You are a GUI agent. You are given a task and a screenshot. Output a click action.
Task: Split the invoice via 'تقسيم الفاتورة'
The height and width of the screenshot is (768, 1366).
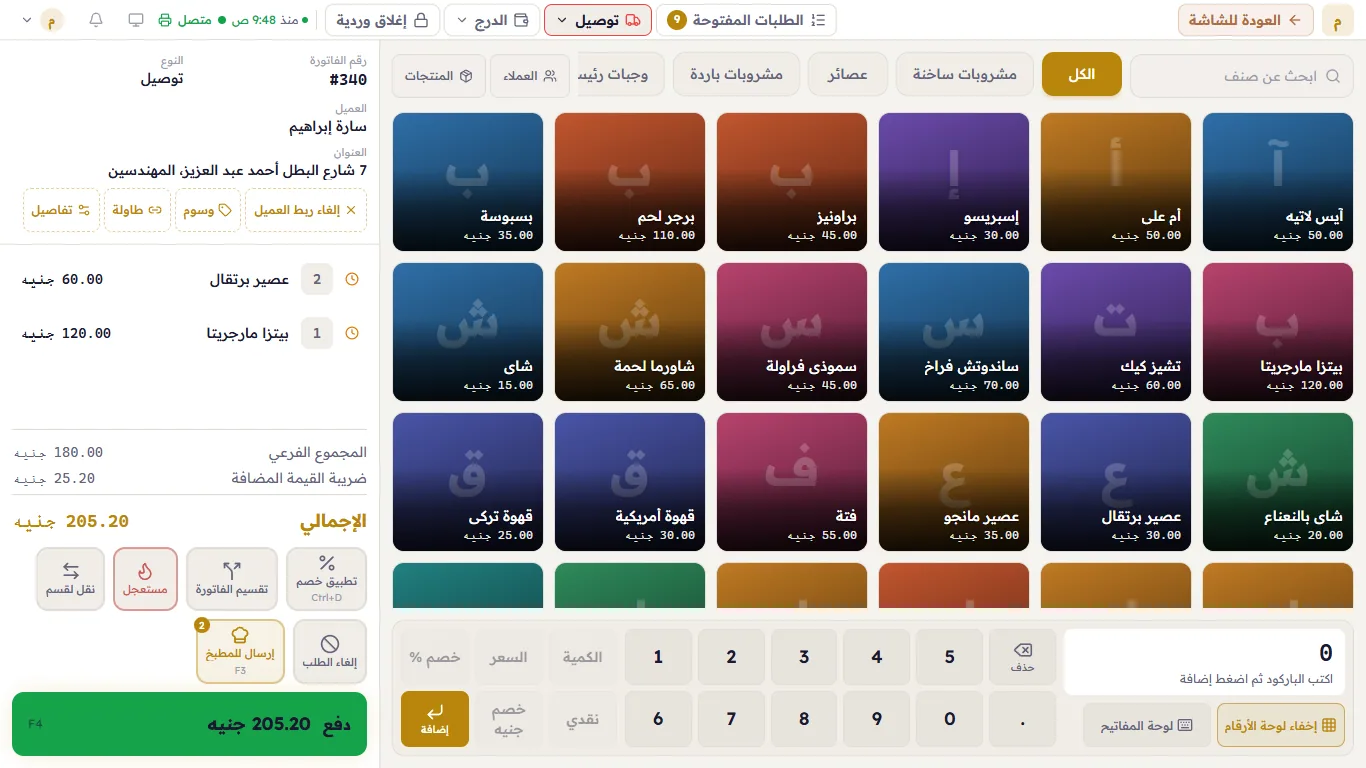(x=232, y=579)
